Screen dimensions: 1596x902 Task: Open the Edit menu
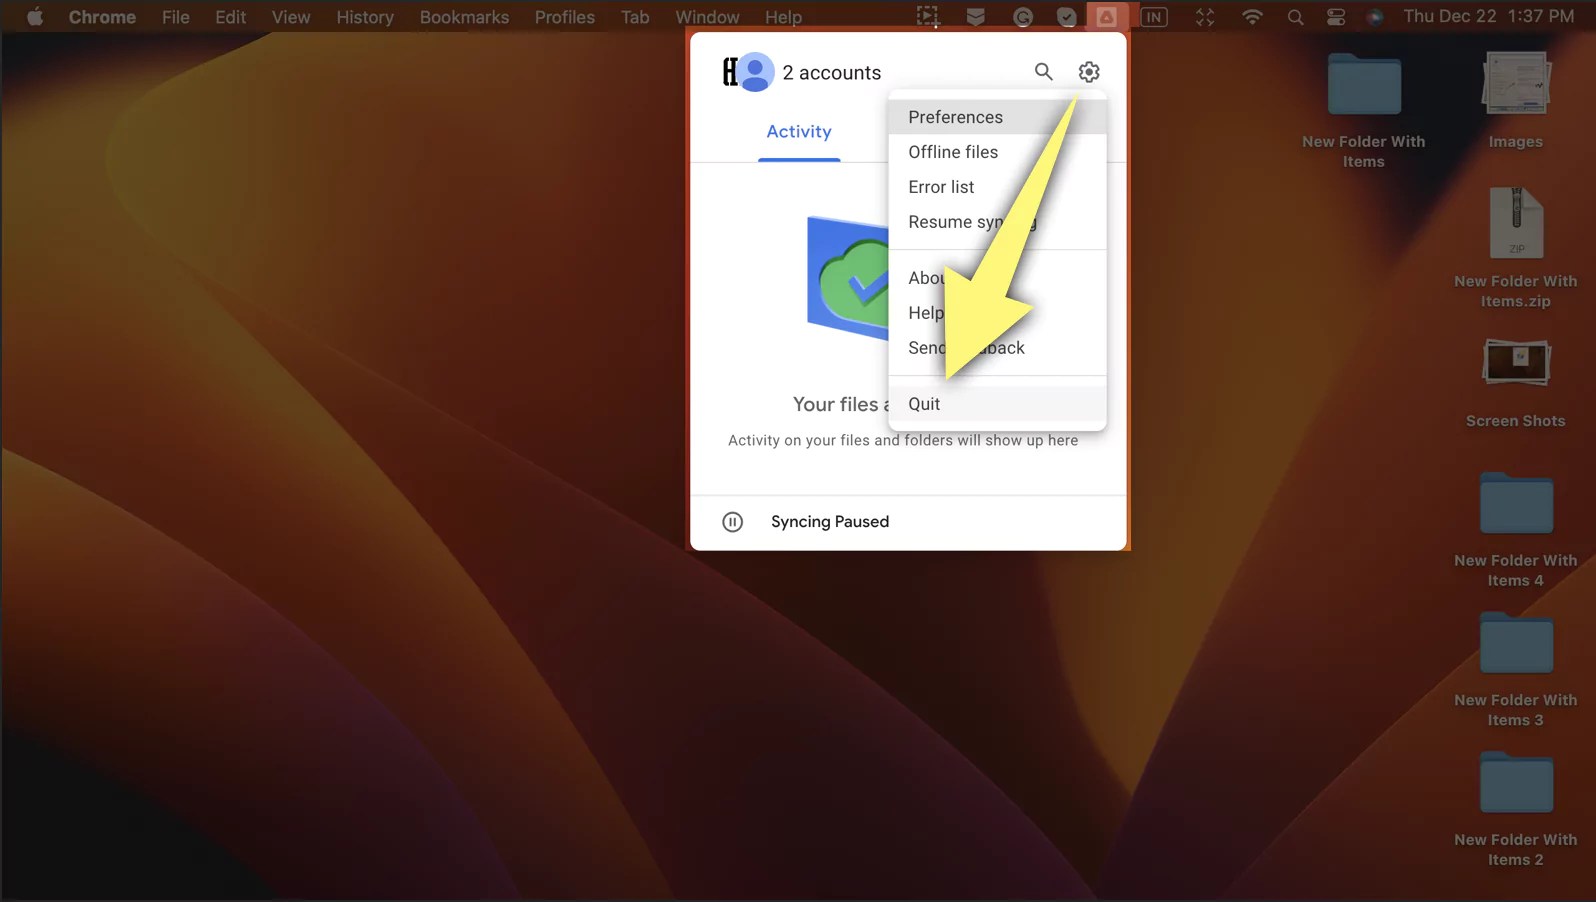(x=230, y=17)
